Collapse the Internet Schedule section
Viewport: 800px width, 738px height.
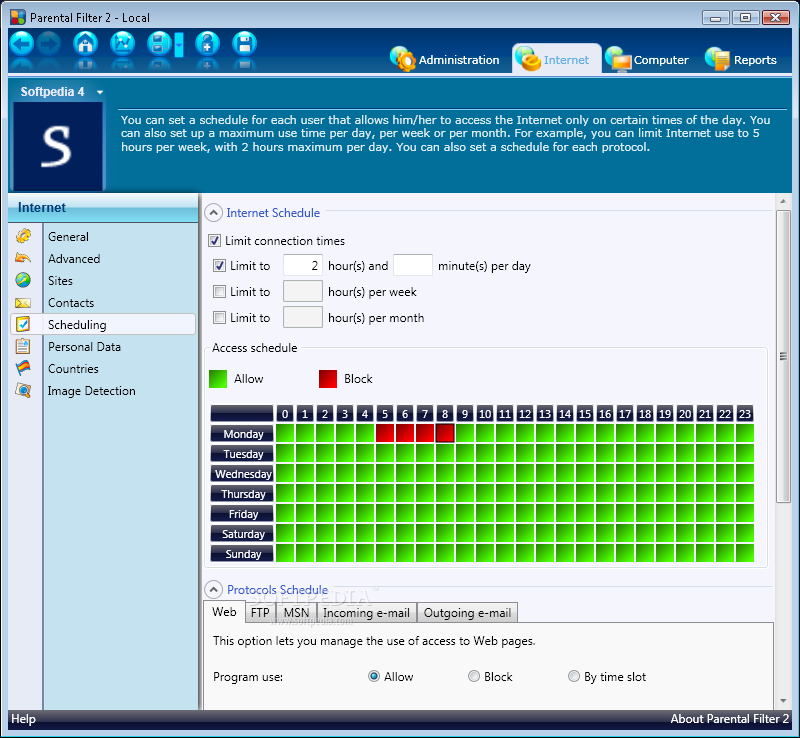(x=213, y=212)
